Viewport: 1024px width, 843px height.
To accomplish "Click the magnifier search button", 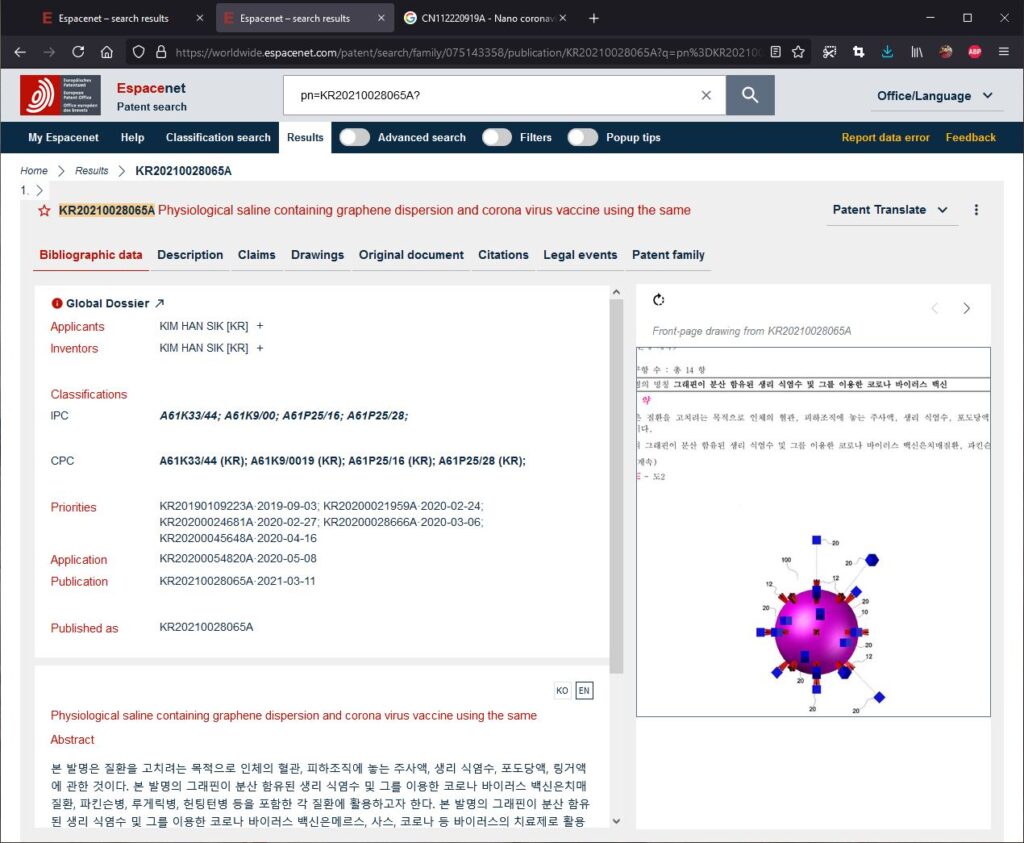I will (749, 95).
